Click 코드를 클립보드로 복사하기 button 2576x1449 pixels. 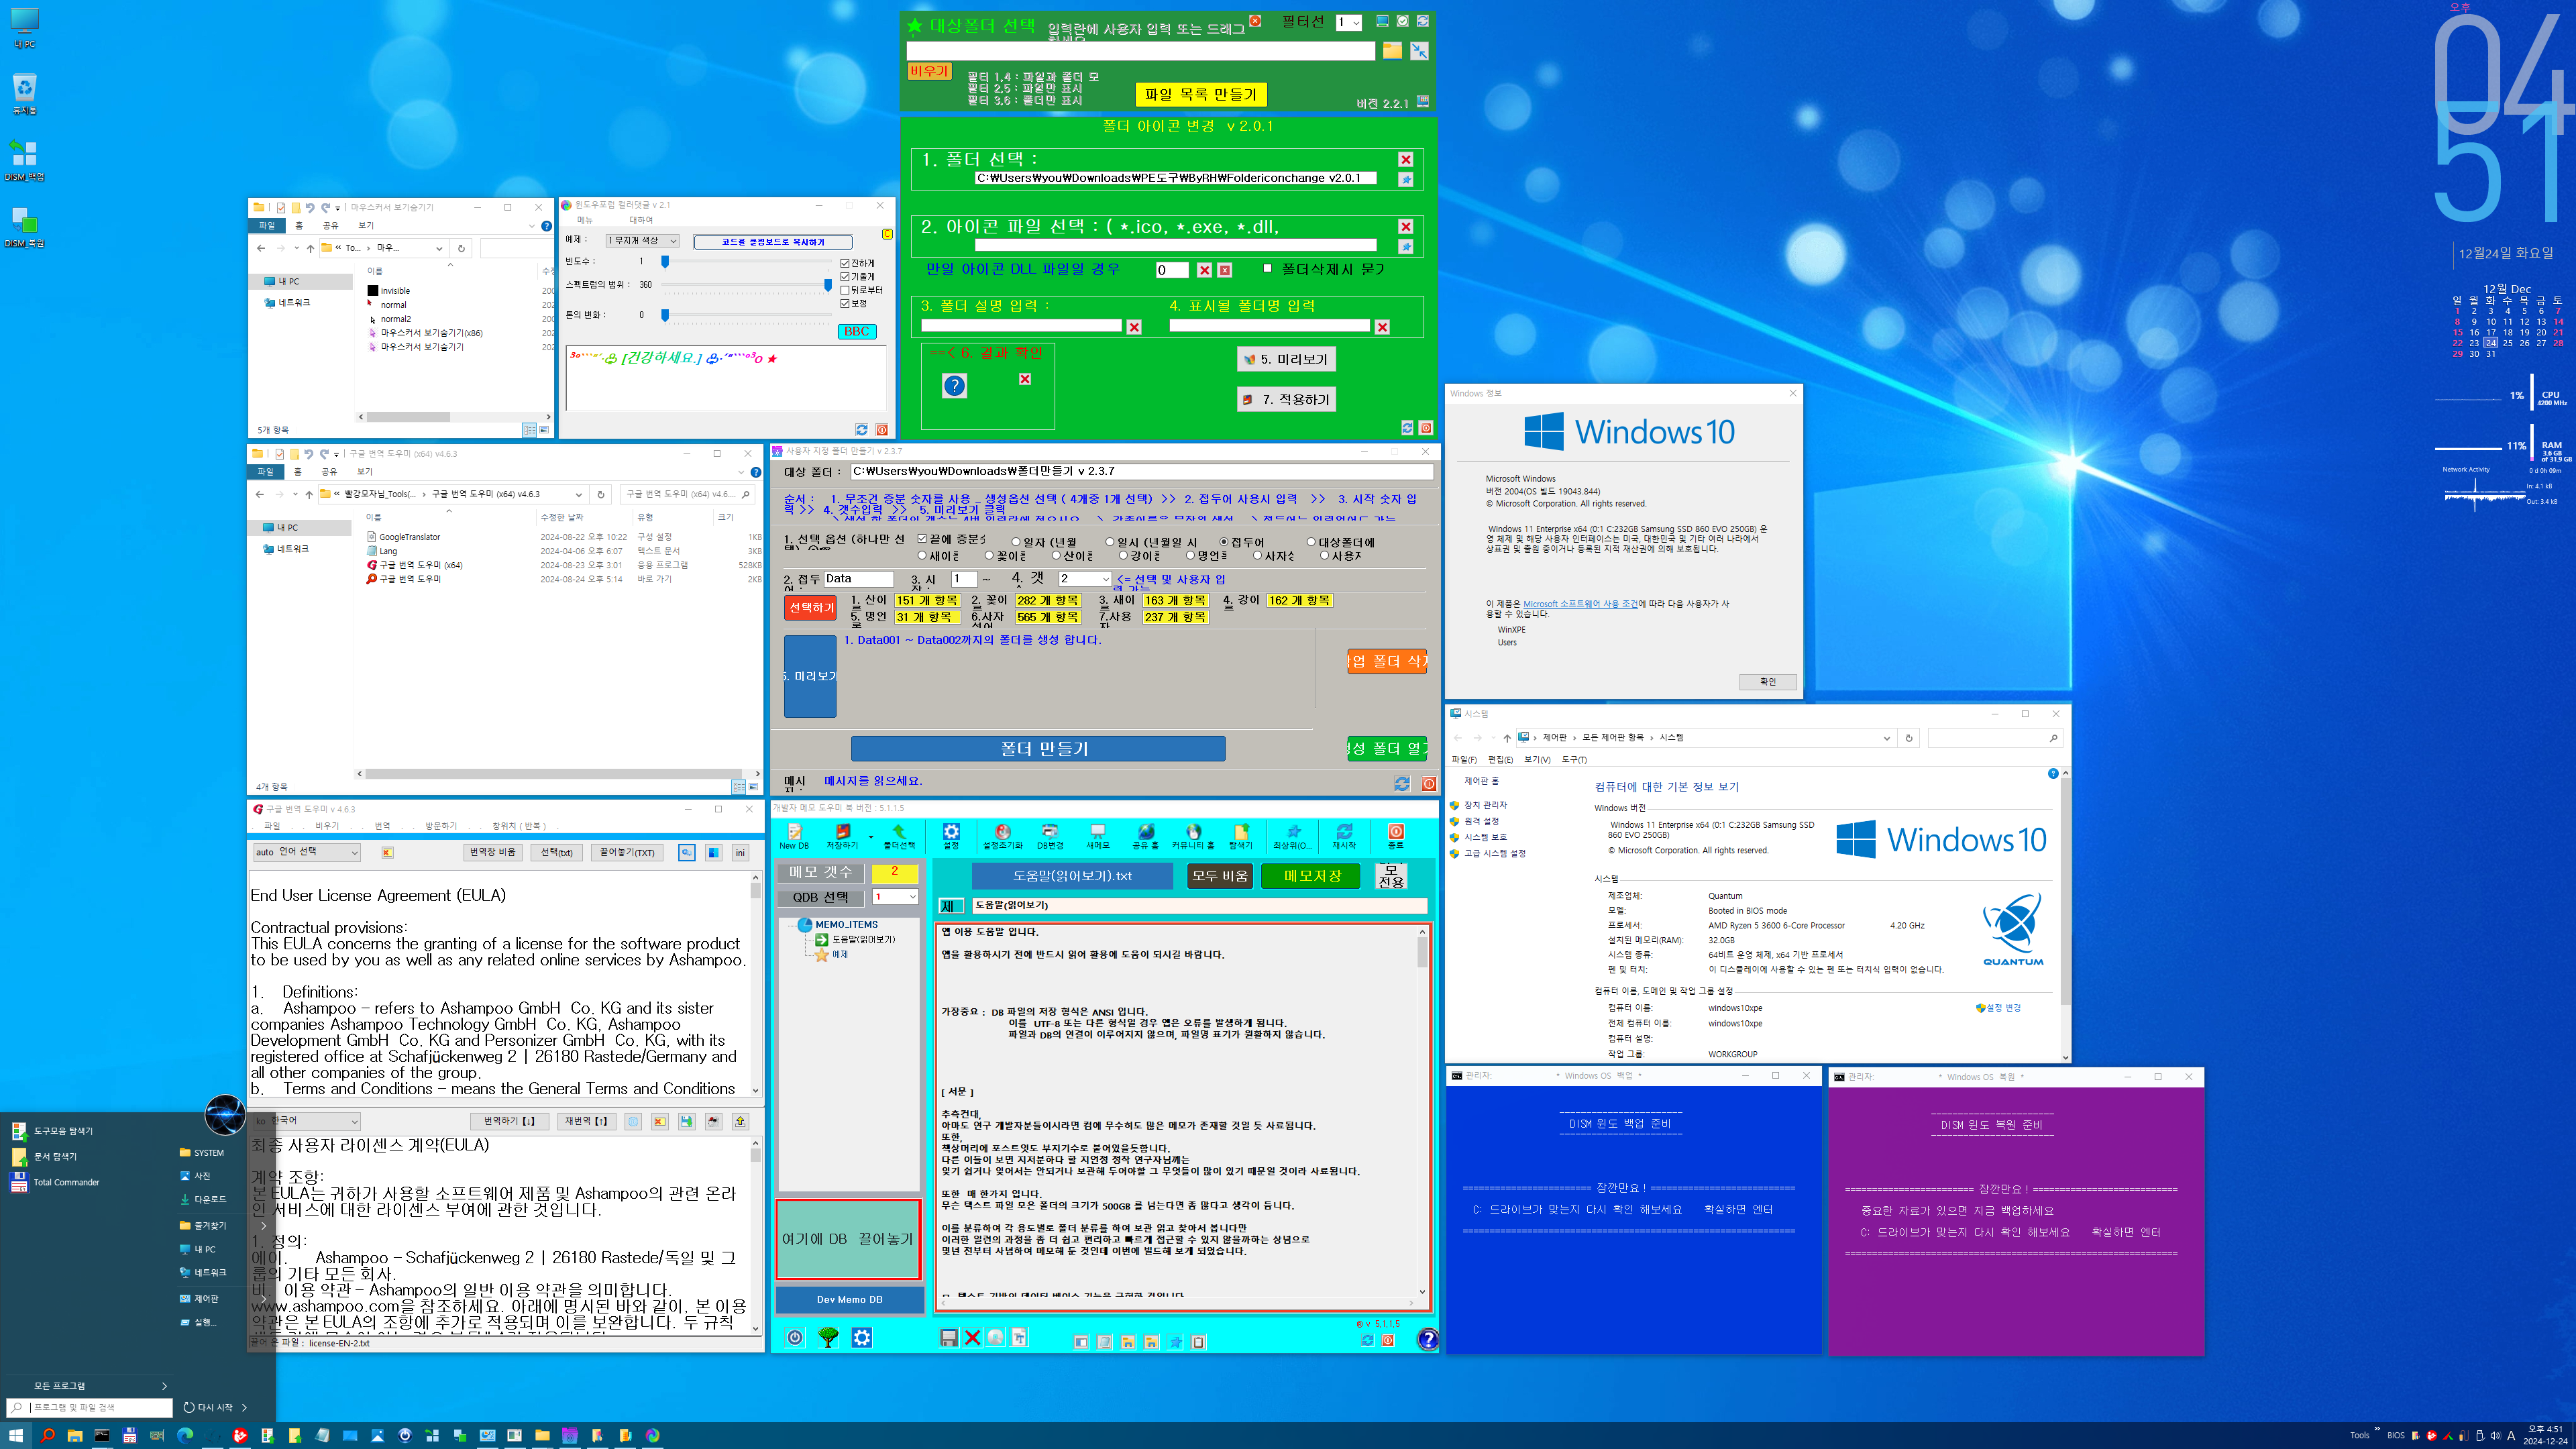click(773, 242)
